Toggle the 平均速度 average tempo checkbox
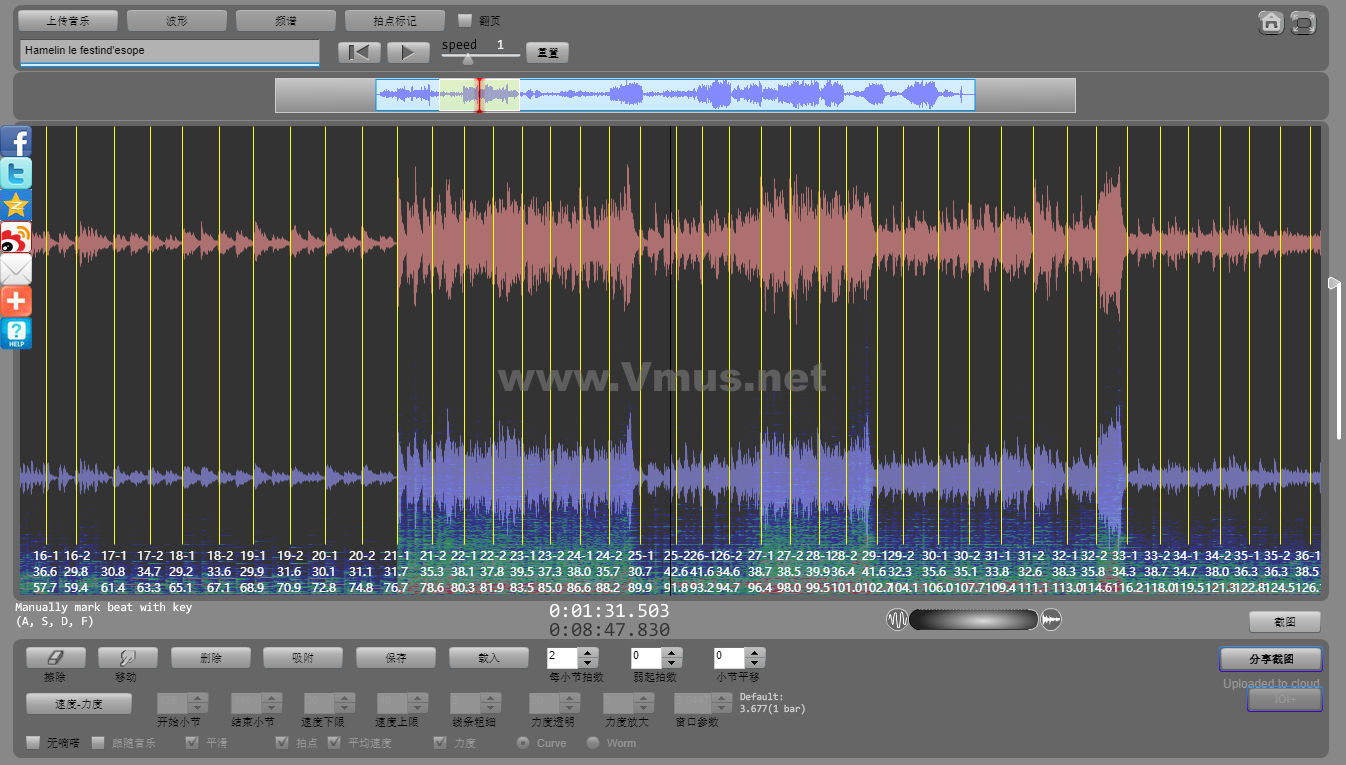The height and width of the screenshot is (765, 1346). click(334, 743)
